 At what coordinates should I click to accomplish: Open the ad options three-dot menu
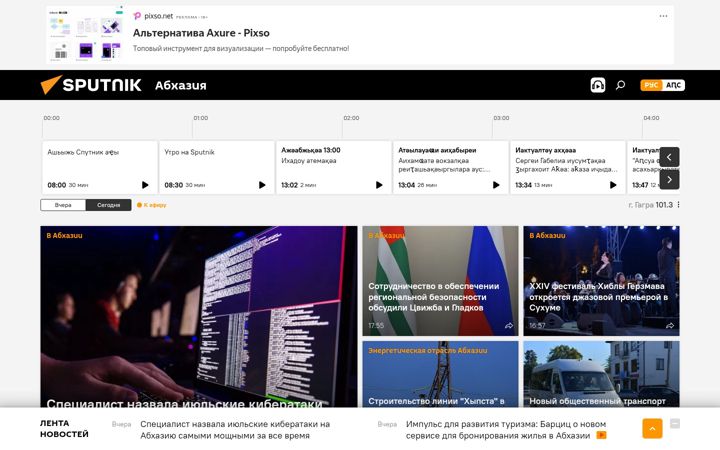[663, 16]
